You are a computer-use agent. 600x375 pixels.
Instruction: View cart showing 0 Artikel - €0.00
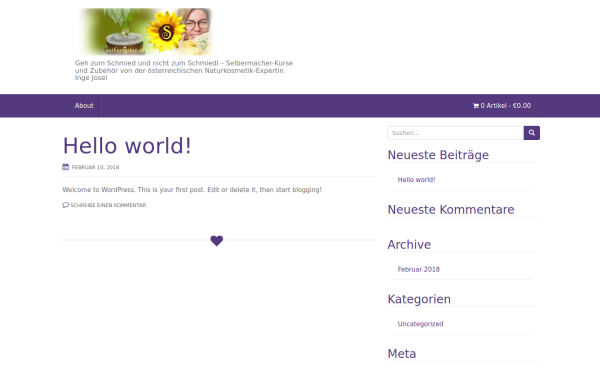pos(502,106)
